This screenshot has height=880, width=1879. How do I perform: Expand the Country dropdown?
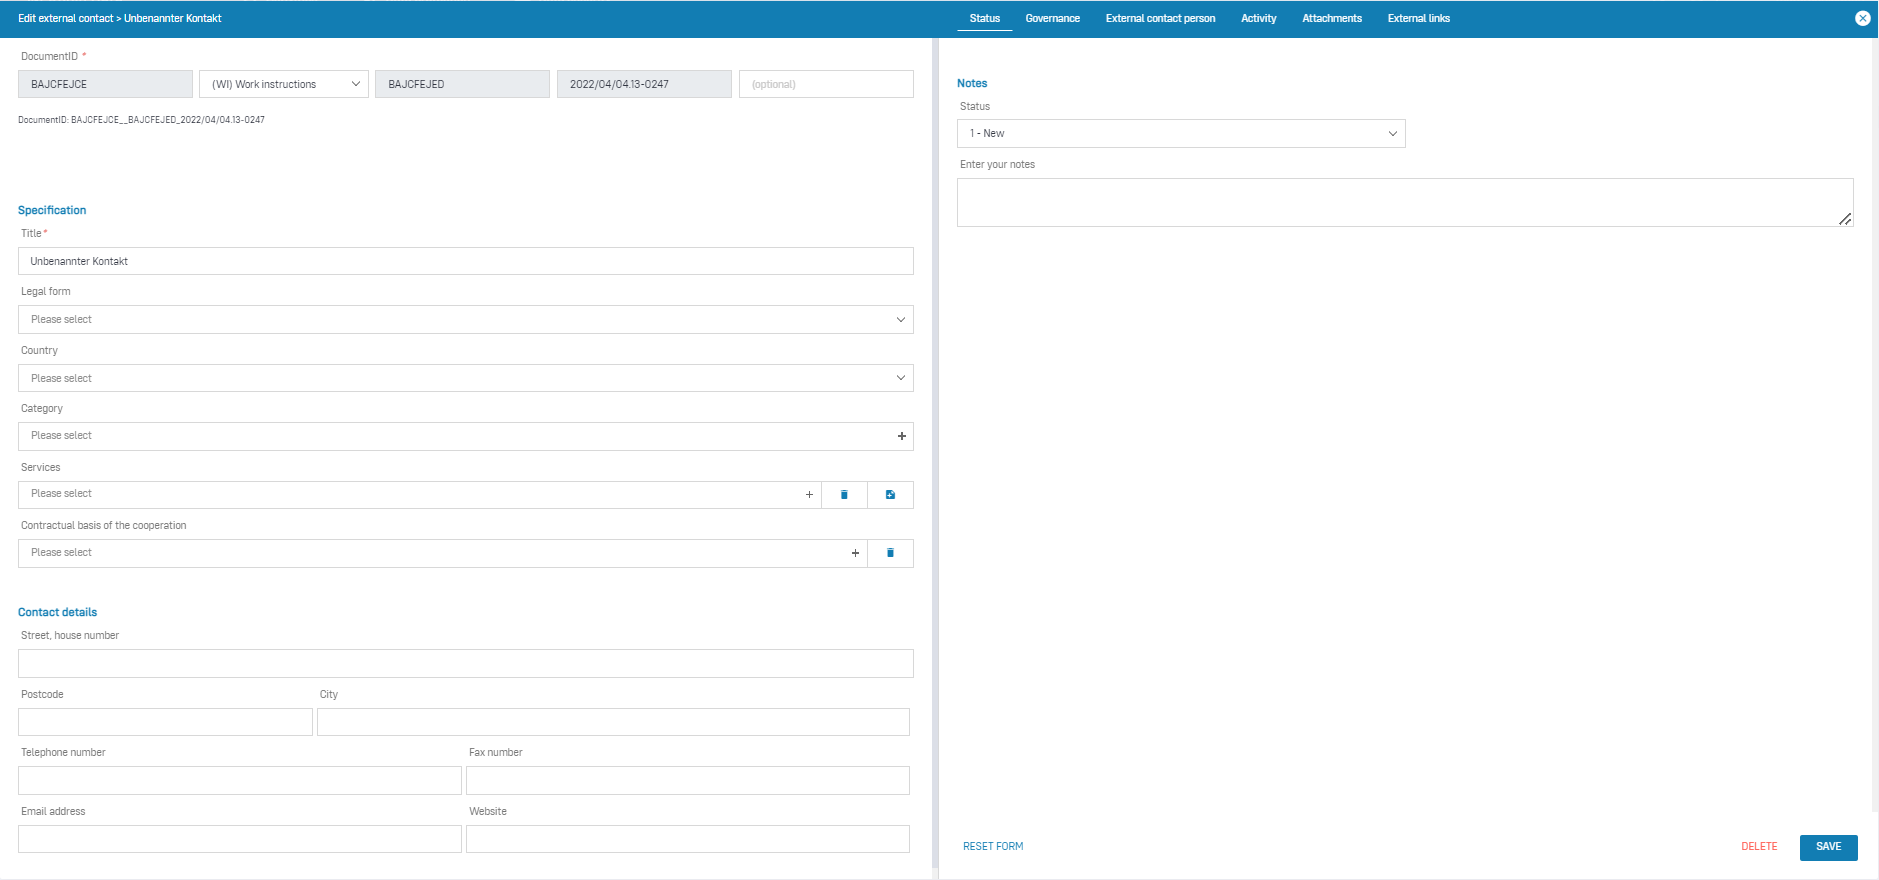coord(465,378)
